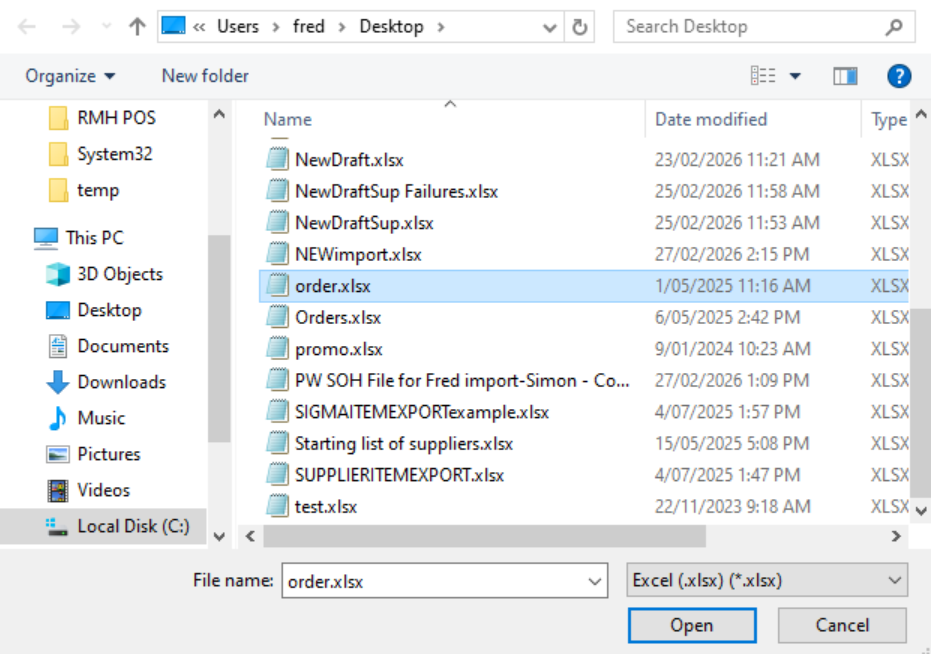The image size is (931, 654).
Task: Select the test.xlsx file icon
Action: pyautogui.click(x=276, y=507)
